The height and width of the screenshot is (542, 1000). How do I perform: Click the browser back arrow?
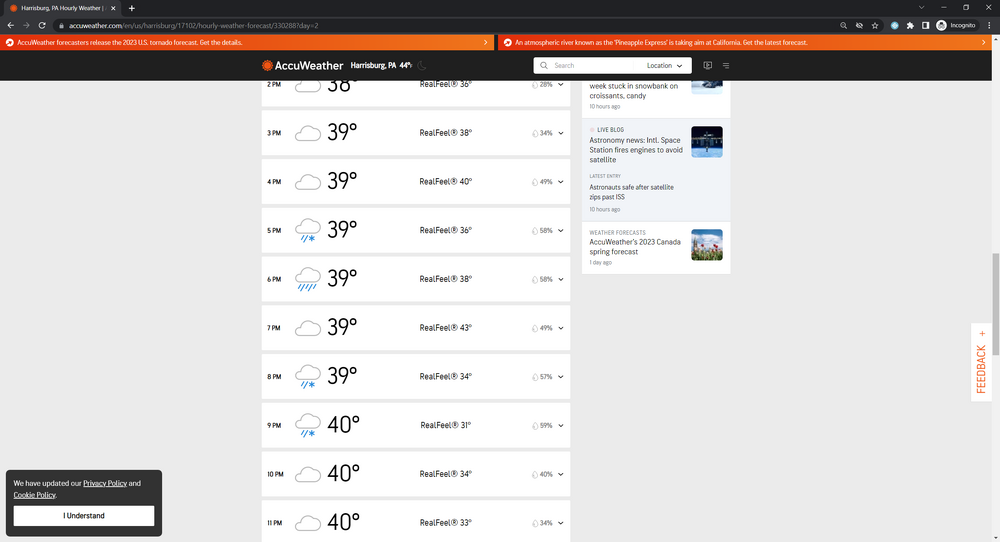[x=11, y=25]
